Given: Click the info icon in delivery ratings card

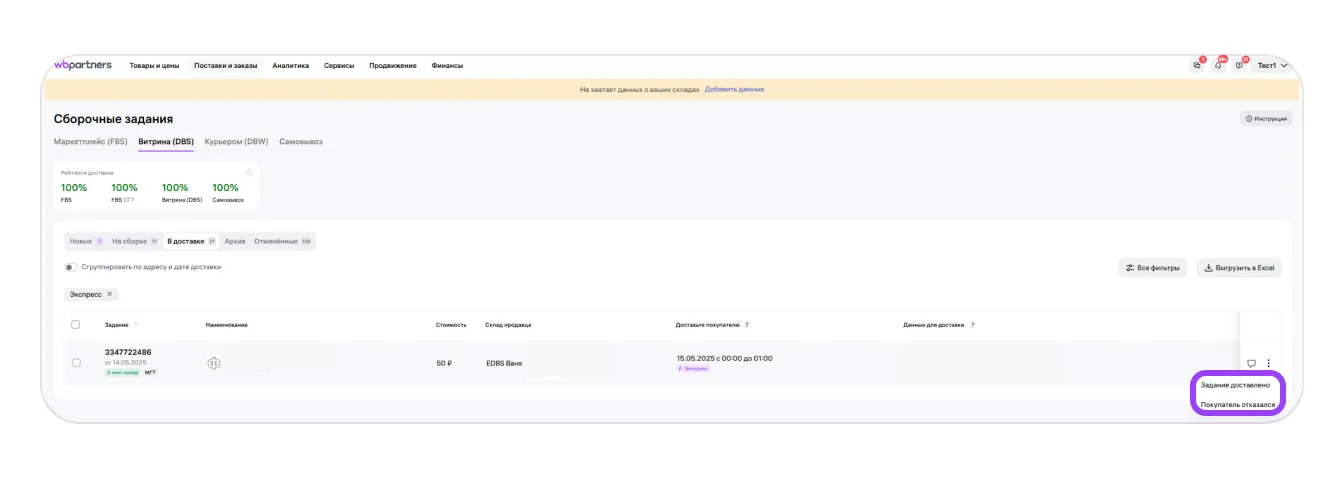Looking at the screenshot, I should click(x=248, y=173).
